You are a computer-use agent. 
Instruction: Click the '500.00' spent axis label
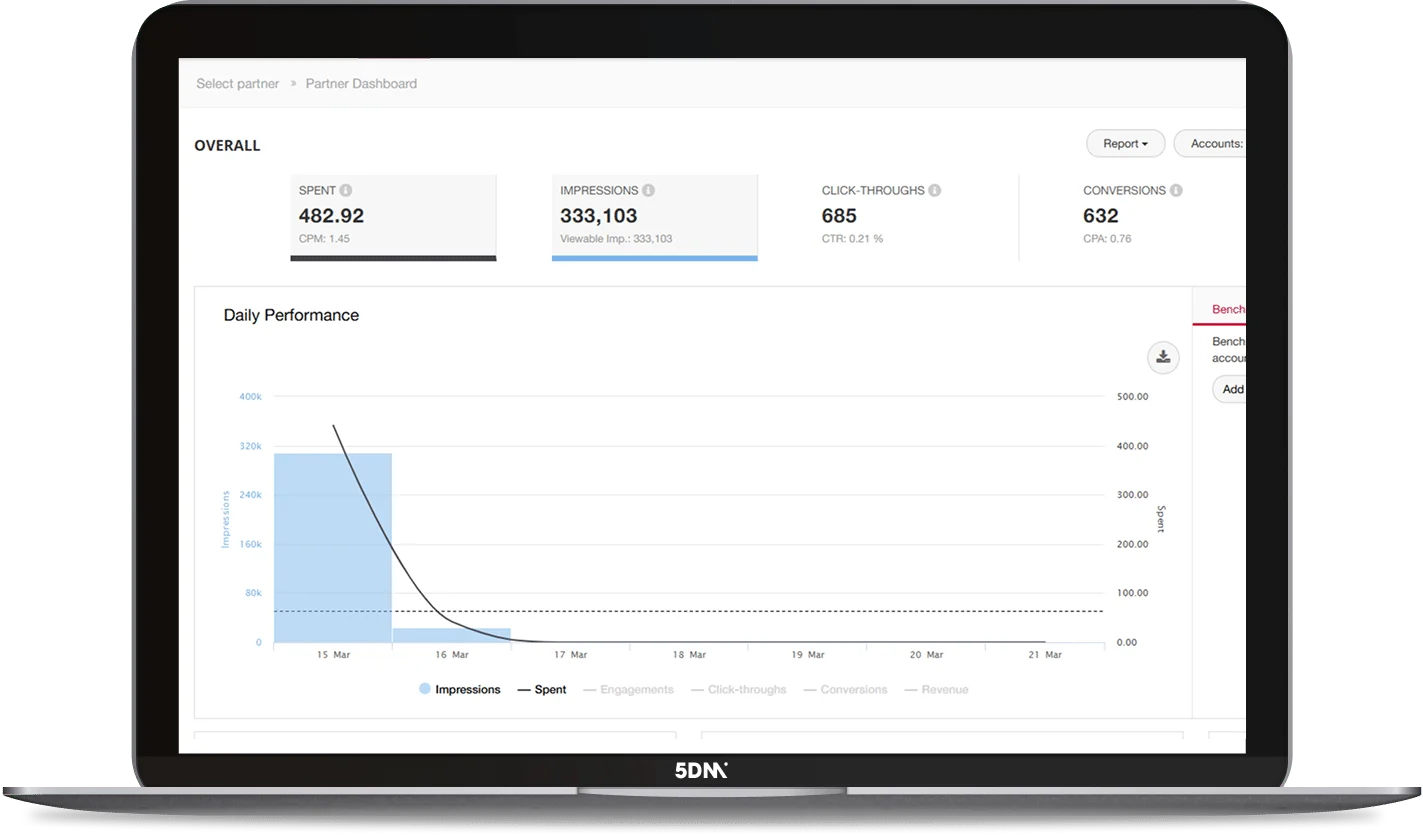pyautogui.click(x=1132, y=397)
